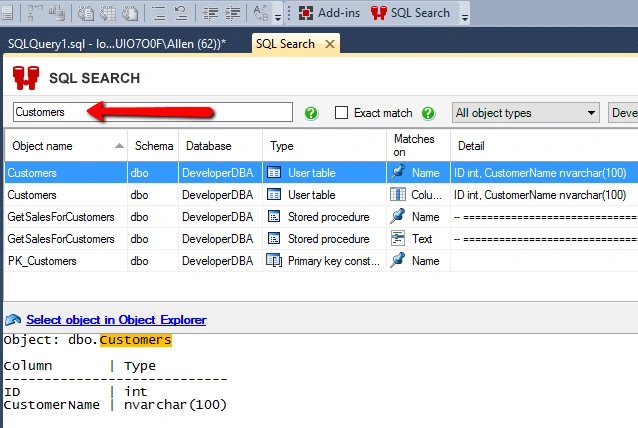Sort by the Matches on column header
The height and width of the screenshot is (428, 638).
[x=418, y=146]
